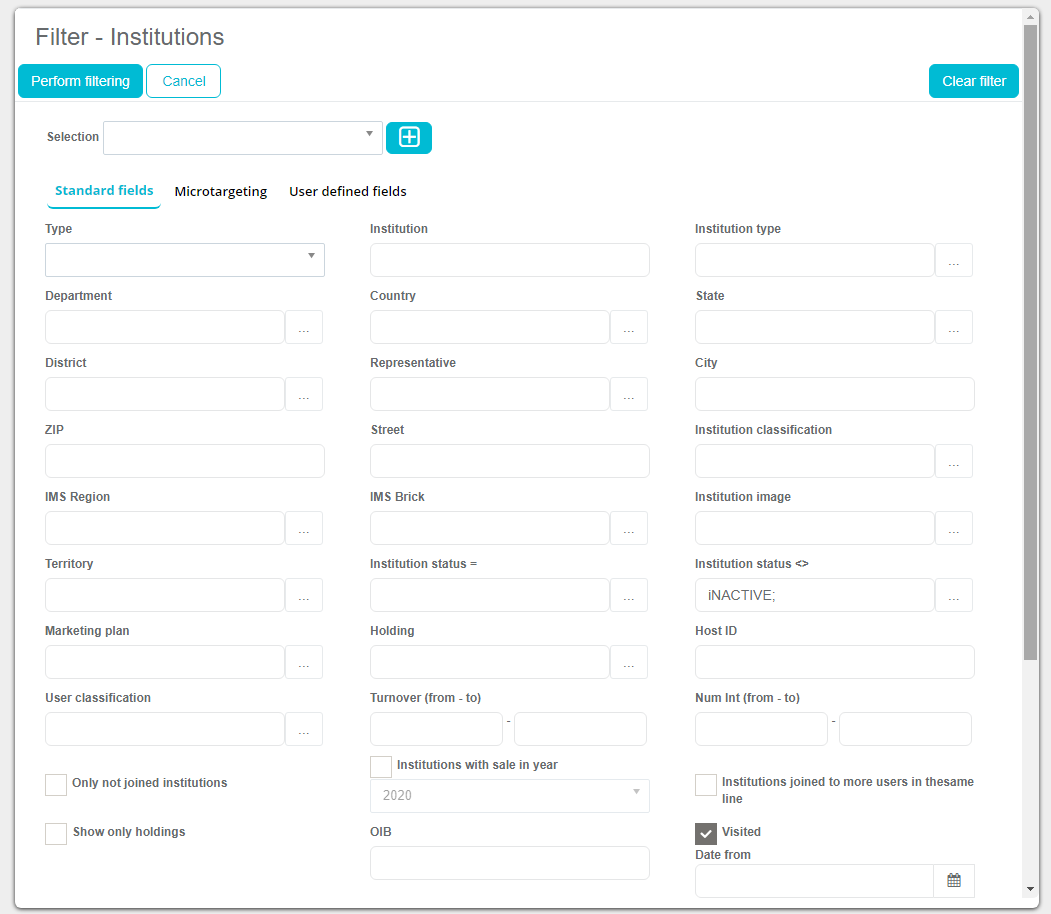
Task: Switch to the Microtargeting tab
Action: tap(220, 192)
